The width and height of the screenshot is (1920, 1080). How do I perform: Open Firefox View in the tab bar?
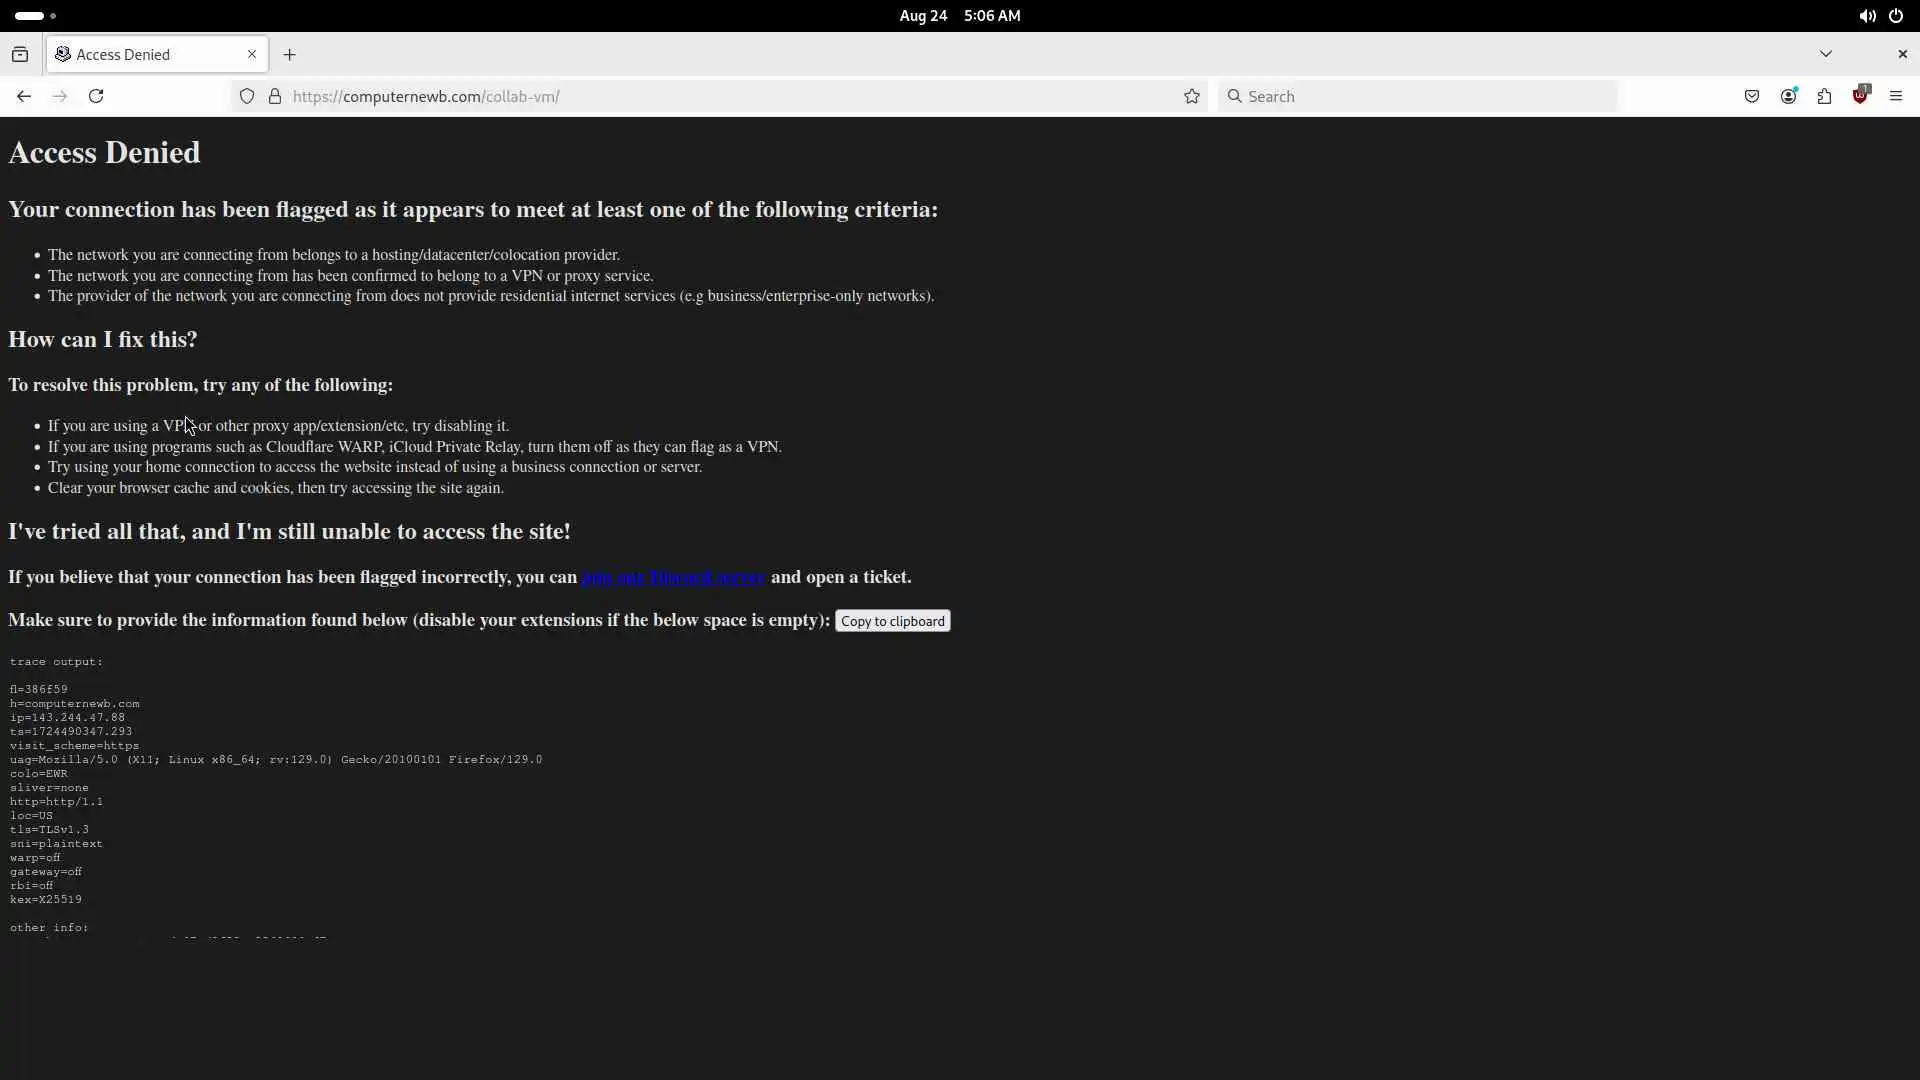coord(20,54)
